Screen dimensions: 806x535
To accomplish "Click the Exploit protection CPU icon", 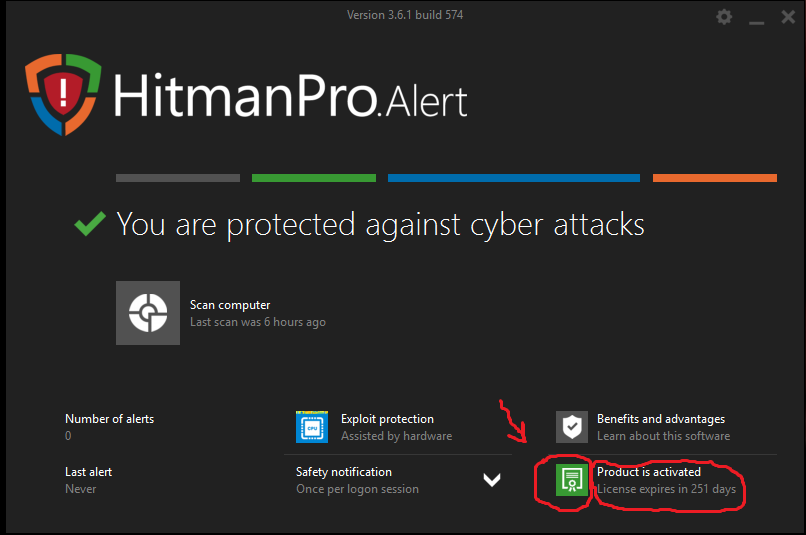I will pos(312,427).
